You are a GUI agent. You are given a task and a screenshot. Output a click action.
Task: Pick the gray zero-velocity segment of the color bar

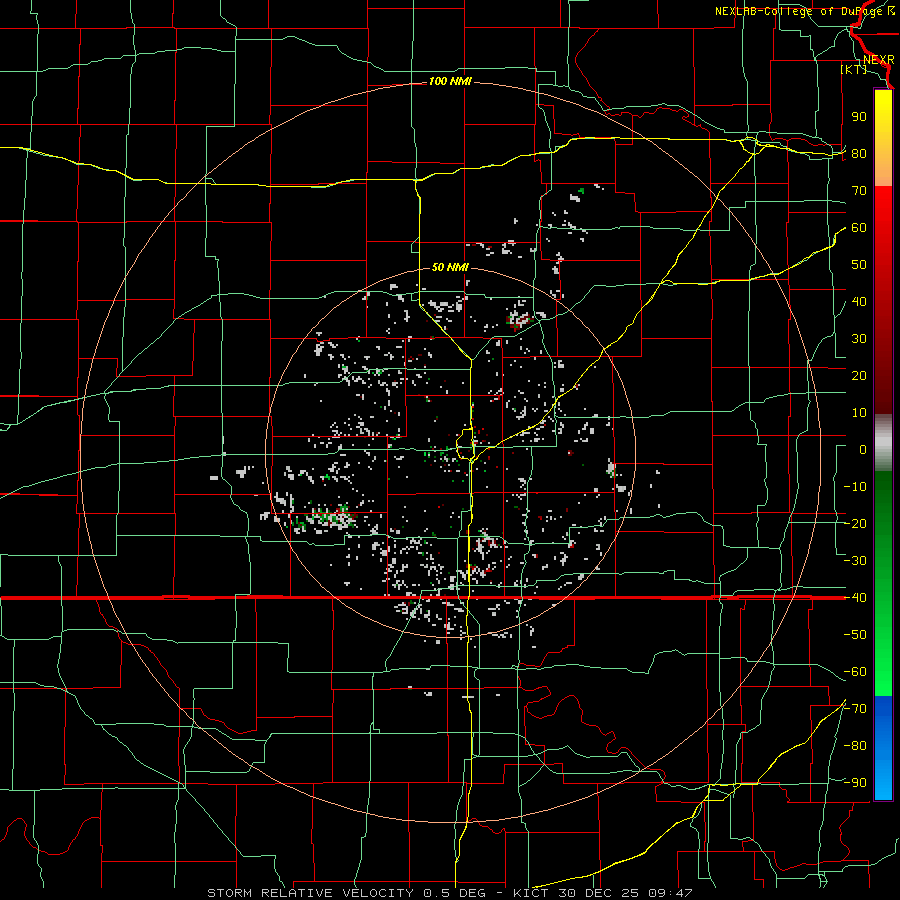pyautogui.click(x=883, y=443)
